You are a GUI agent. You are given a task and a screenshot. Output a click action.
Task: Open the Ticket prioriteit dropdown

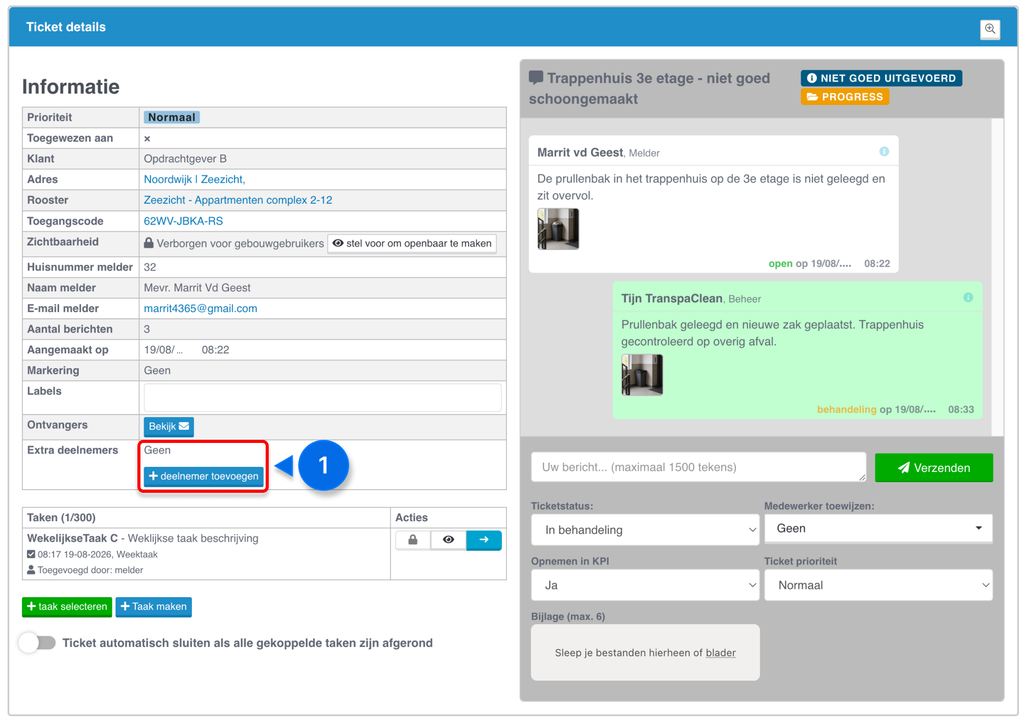(878, 585)
